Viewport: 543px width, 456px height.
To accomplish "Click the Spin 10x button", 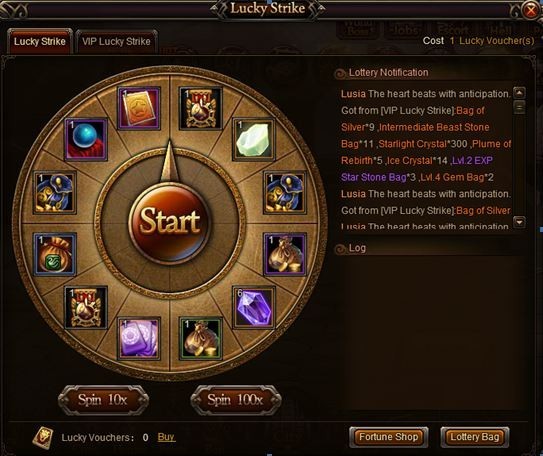I will point(103,400).
